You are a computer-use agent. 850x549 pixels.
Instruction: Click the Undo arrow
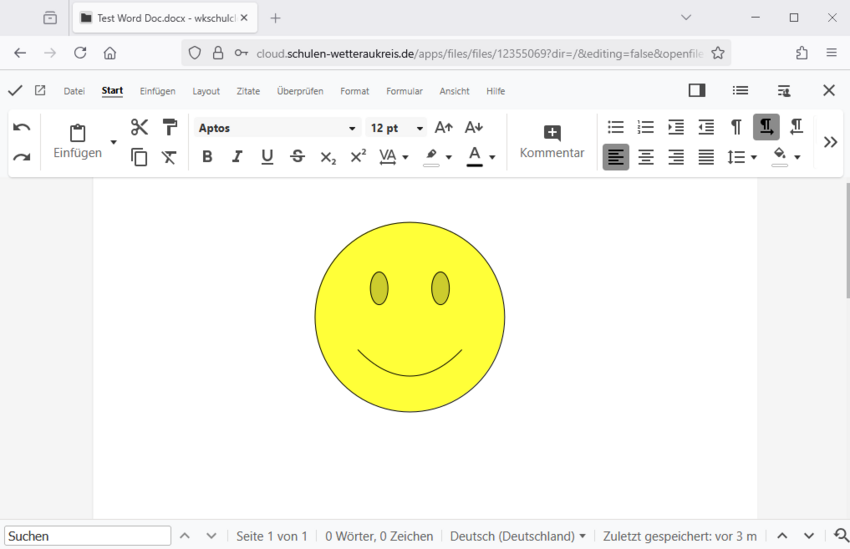point(22,127)
